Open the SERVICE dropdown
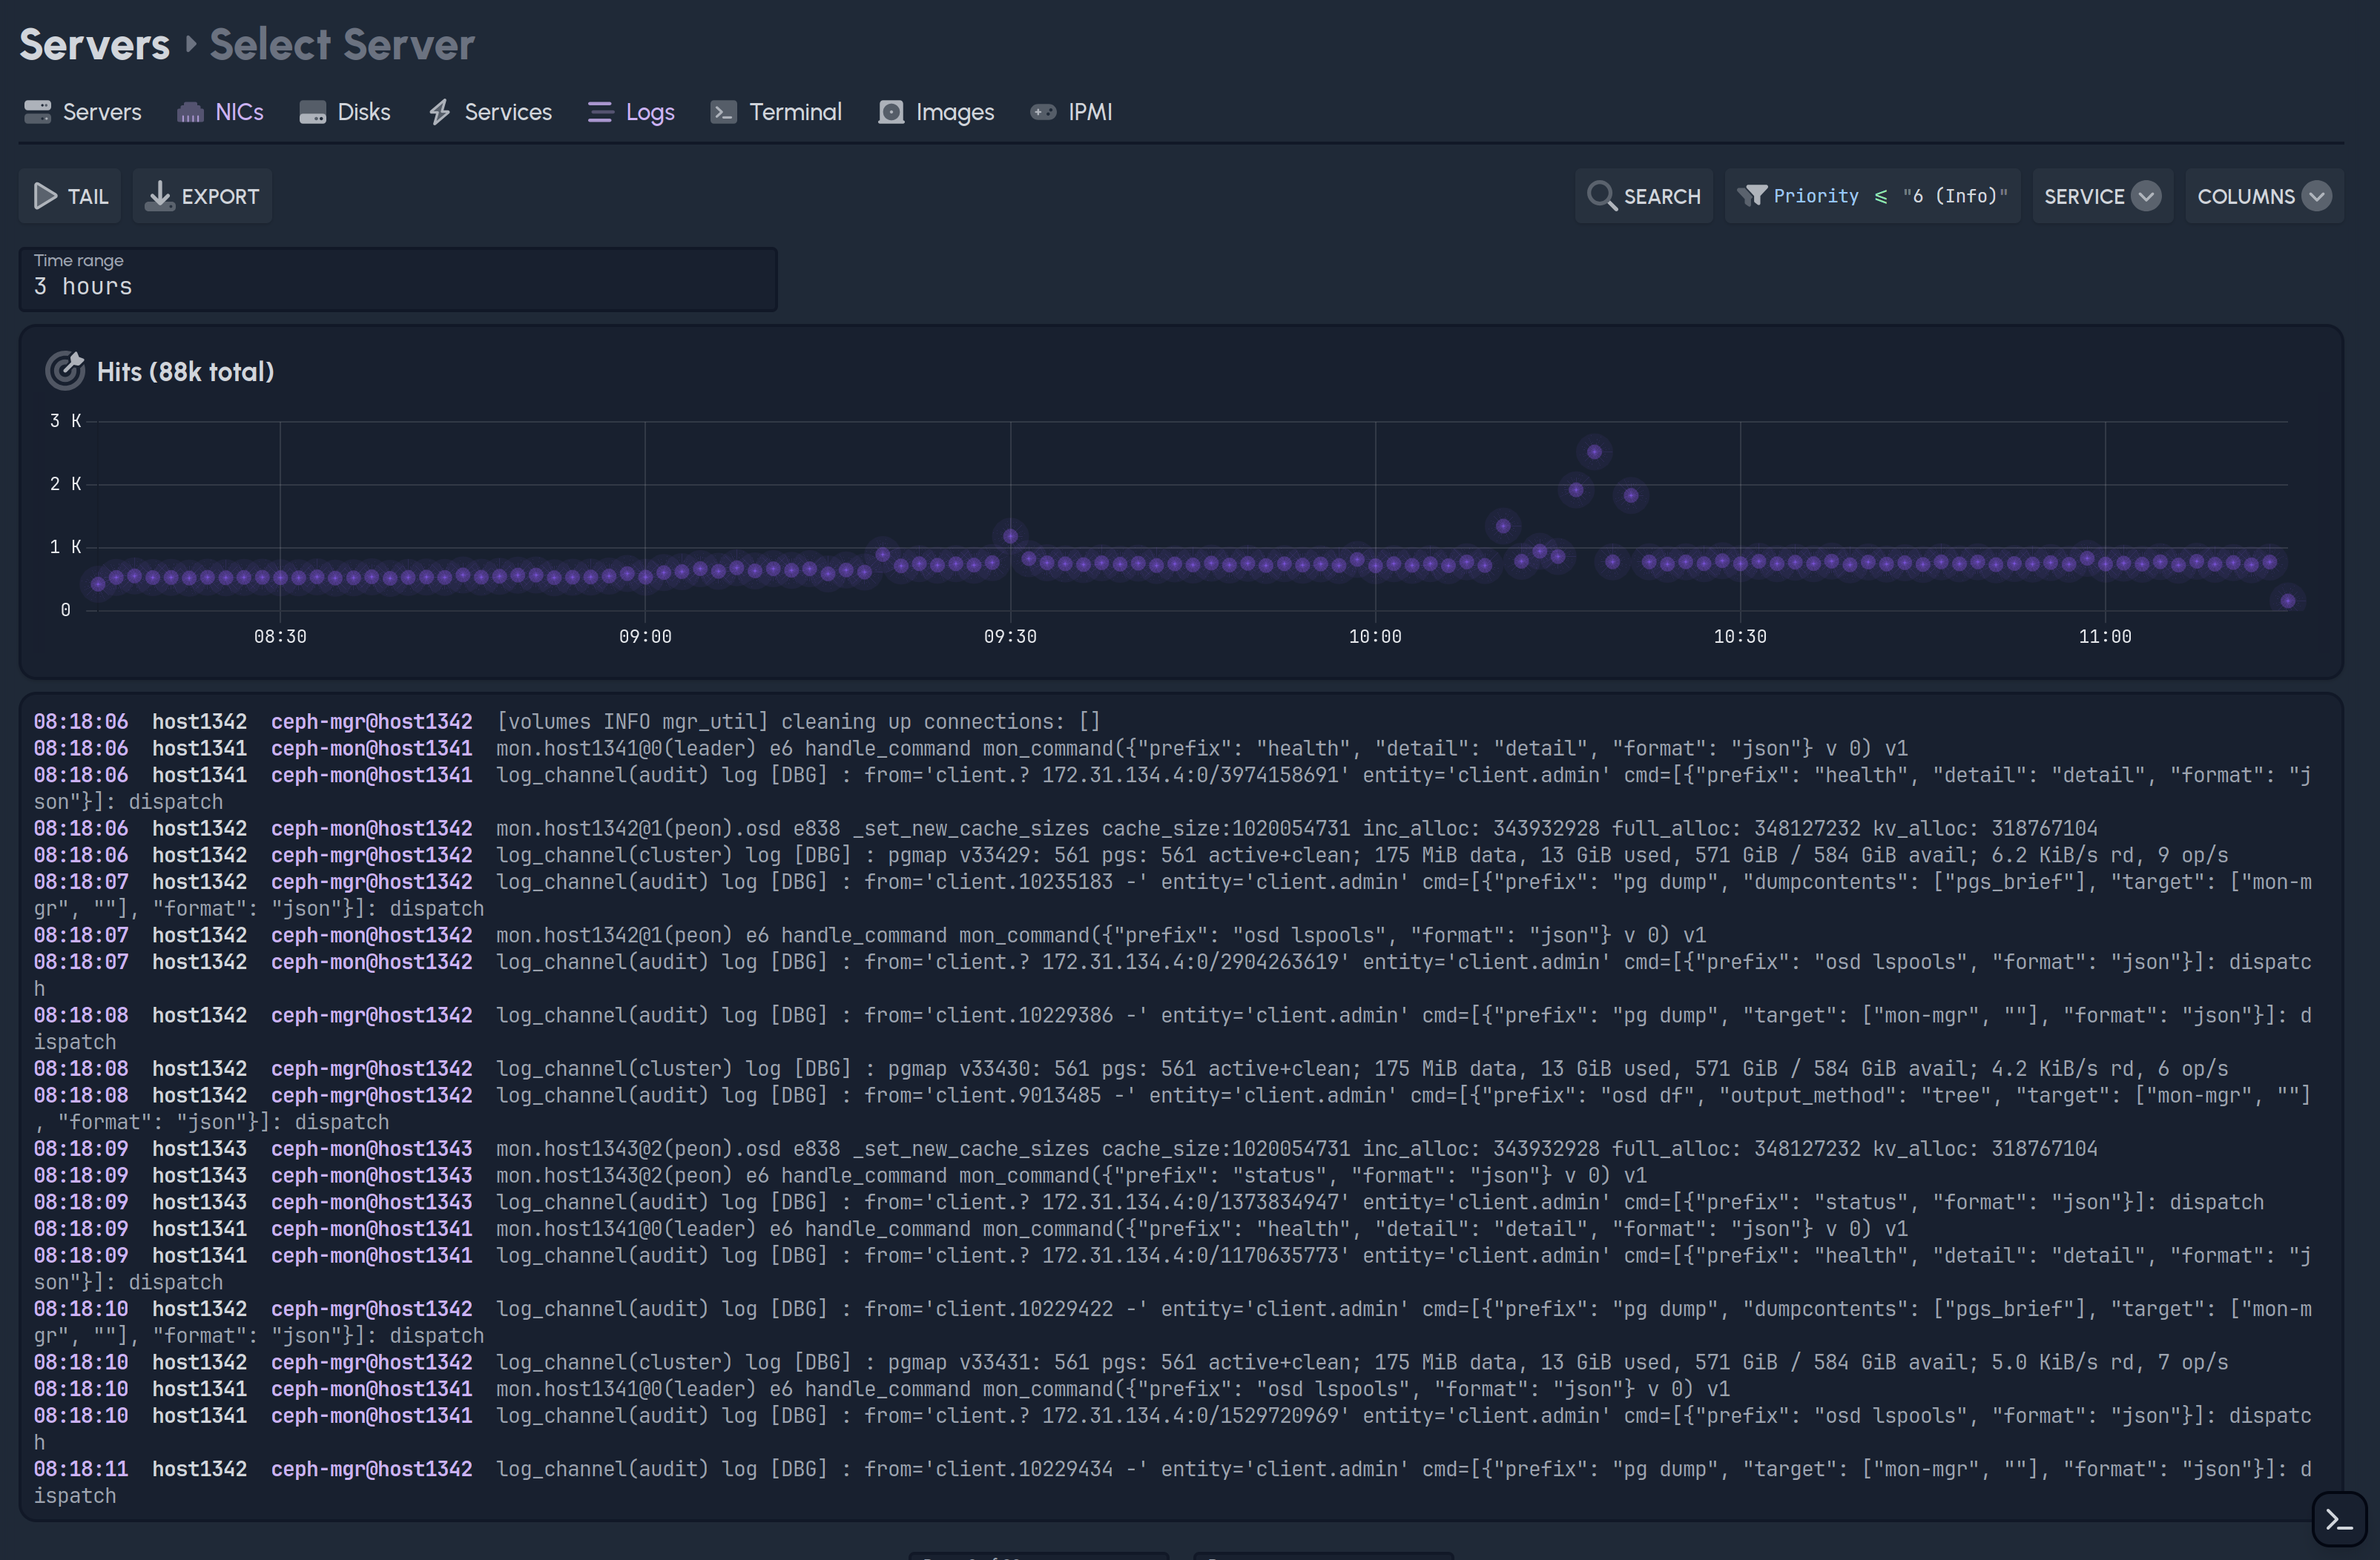This screenshot has height=1560, width=2380. point(2102,196)
